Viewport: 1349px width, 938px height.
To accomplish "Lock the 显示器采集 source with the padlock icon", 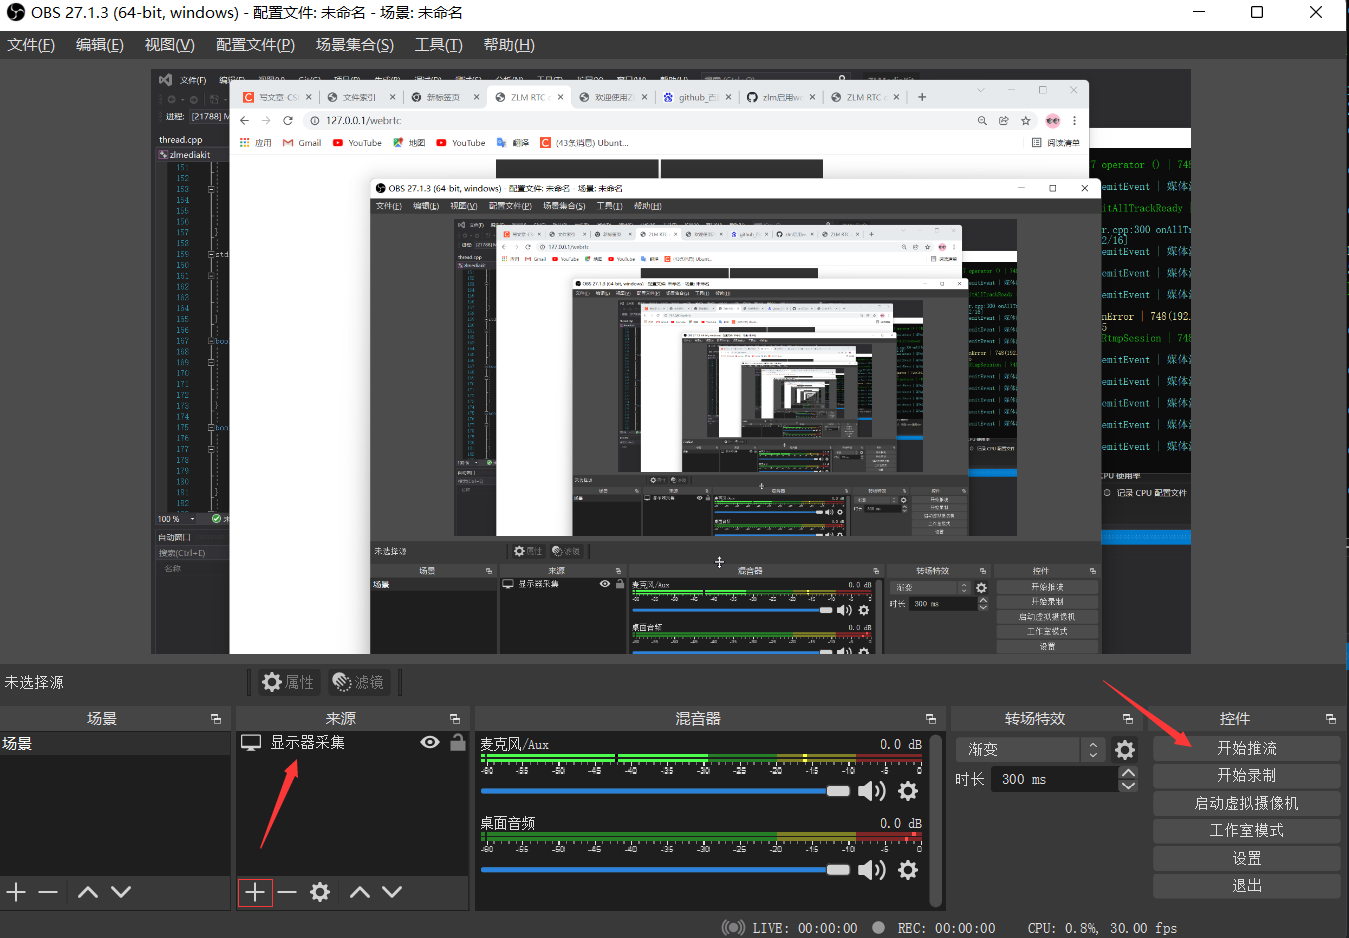I will (x=457, y=742).
